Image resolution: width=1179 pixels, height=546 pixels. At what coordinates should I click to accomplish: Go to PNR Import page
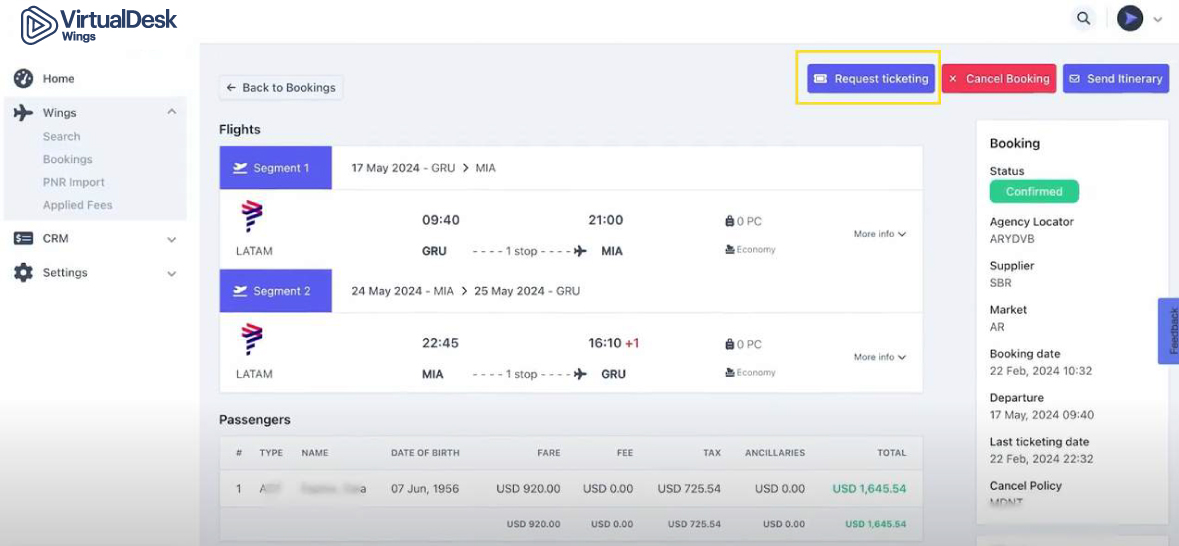(73, 183)
